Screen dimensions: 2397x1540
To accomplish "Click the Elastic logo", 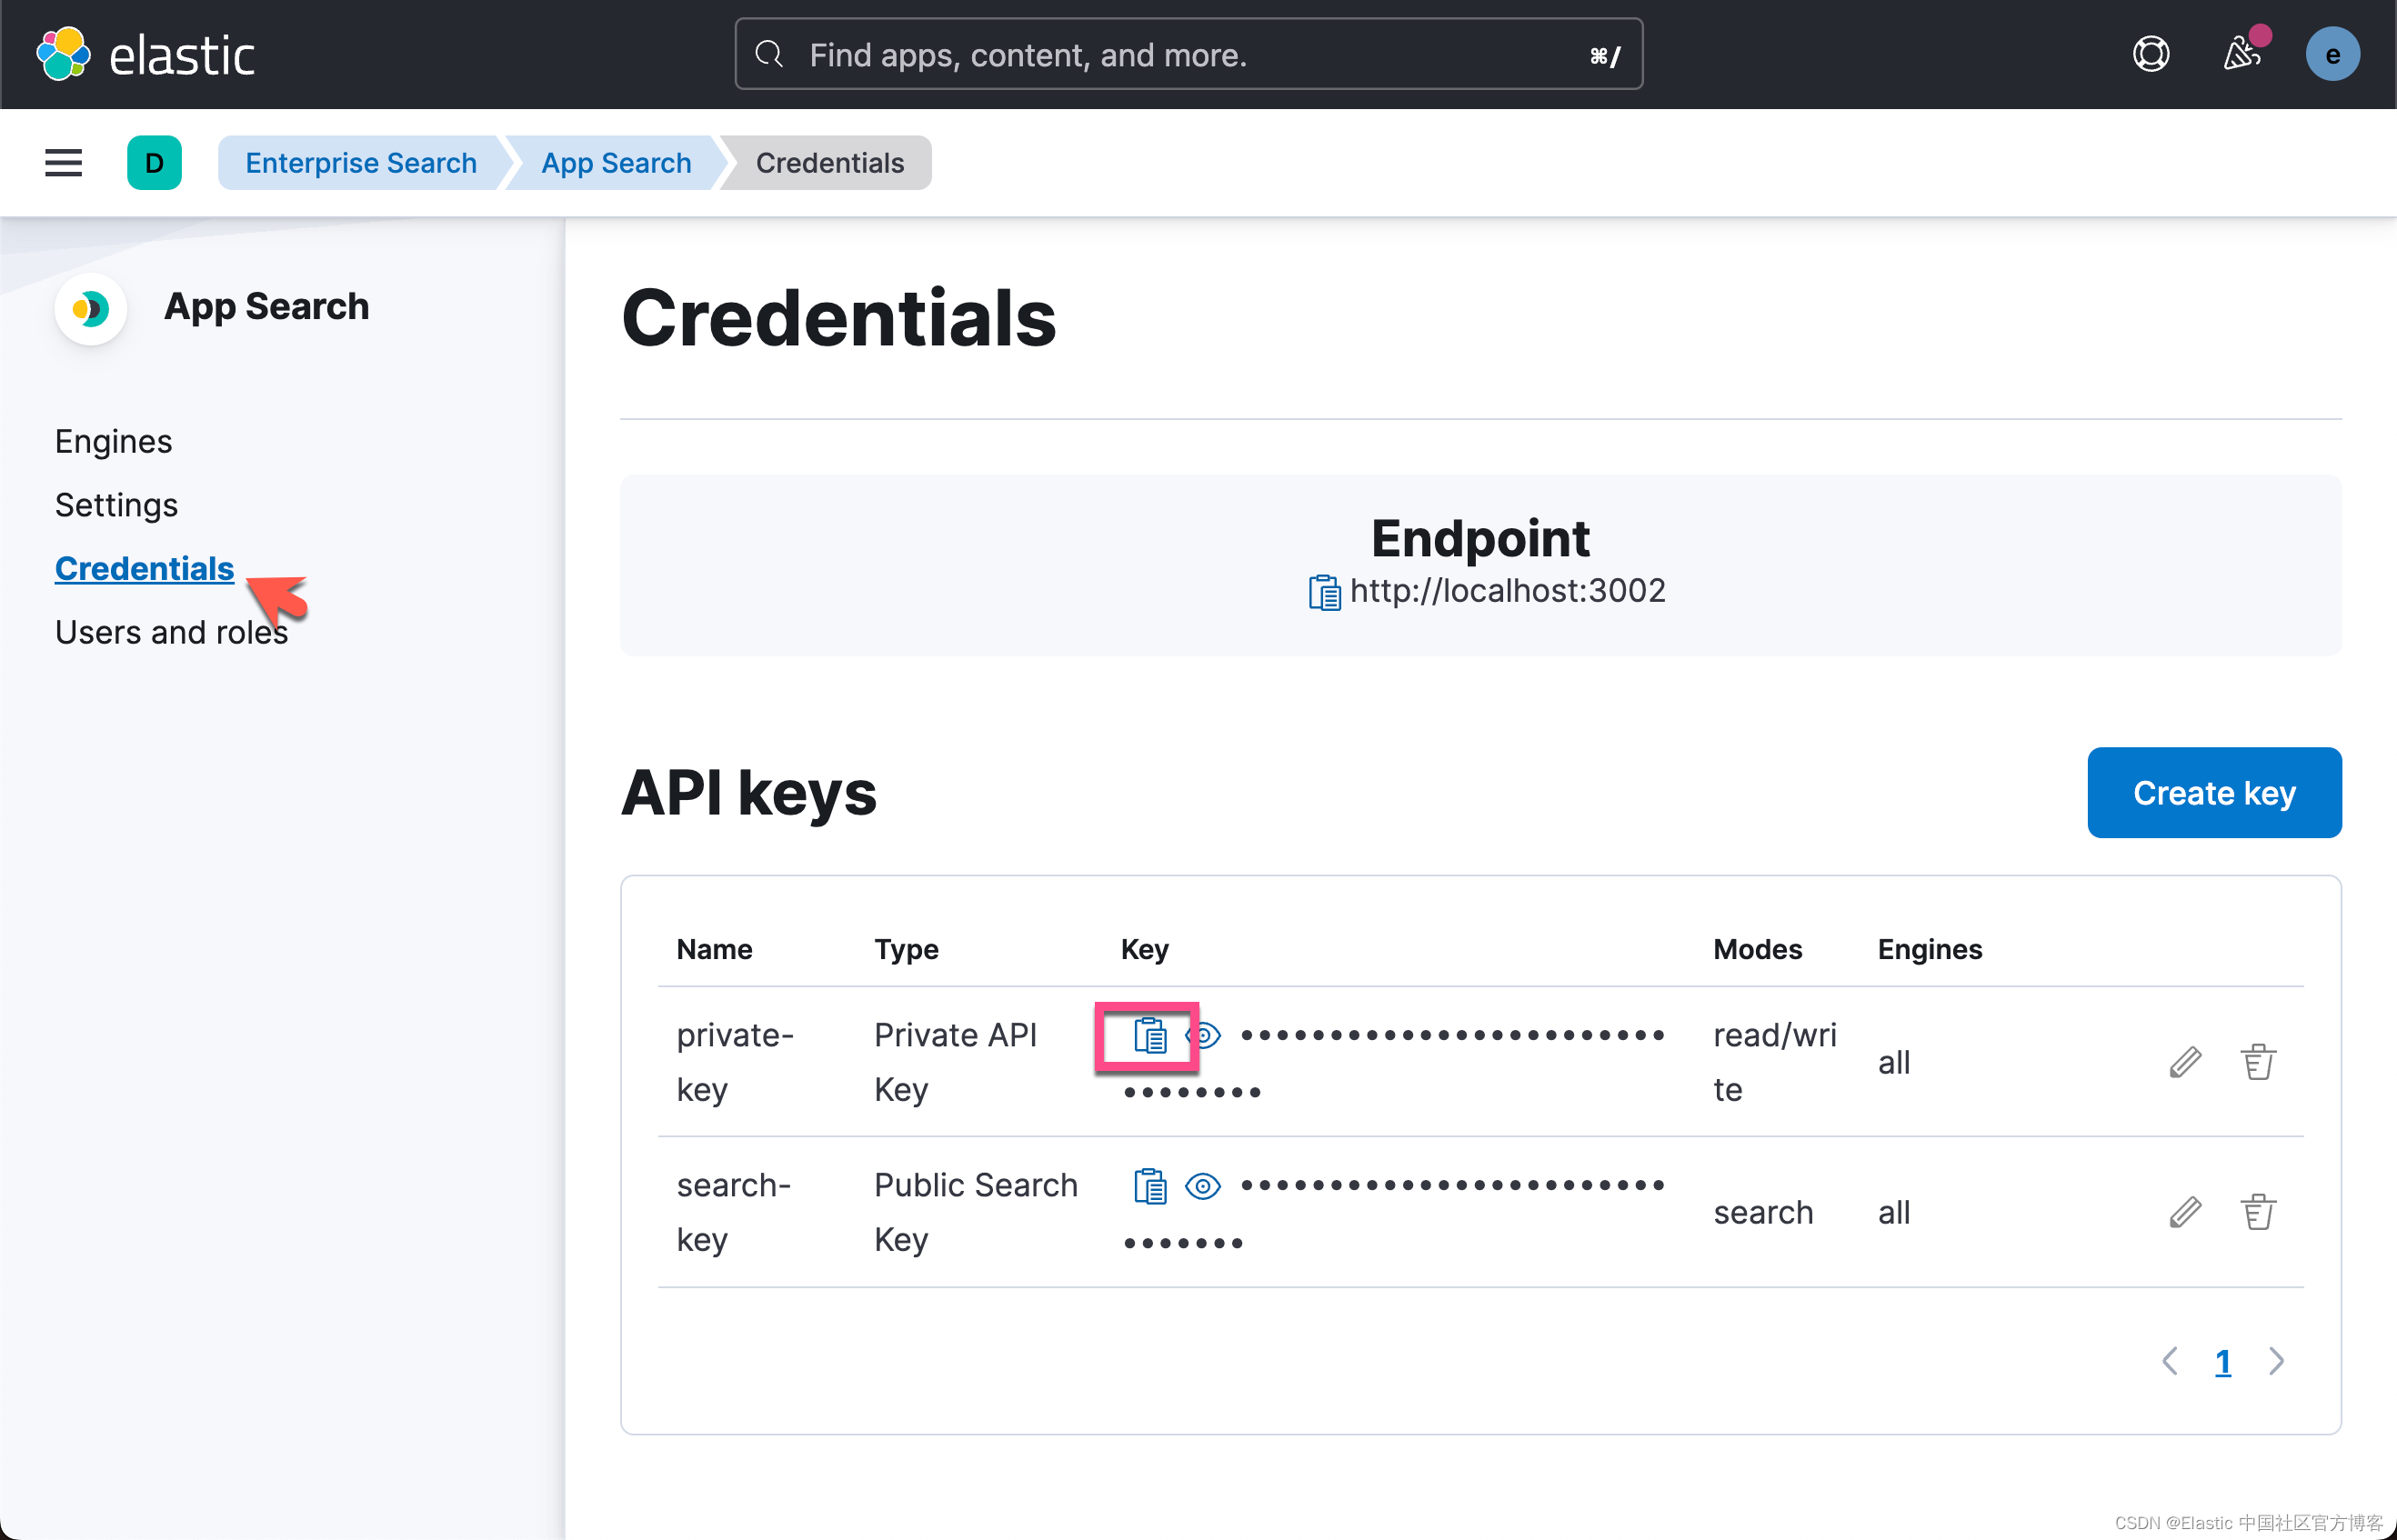I will pyautogui.click(x=146, y=54).
